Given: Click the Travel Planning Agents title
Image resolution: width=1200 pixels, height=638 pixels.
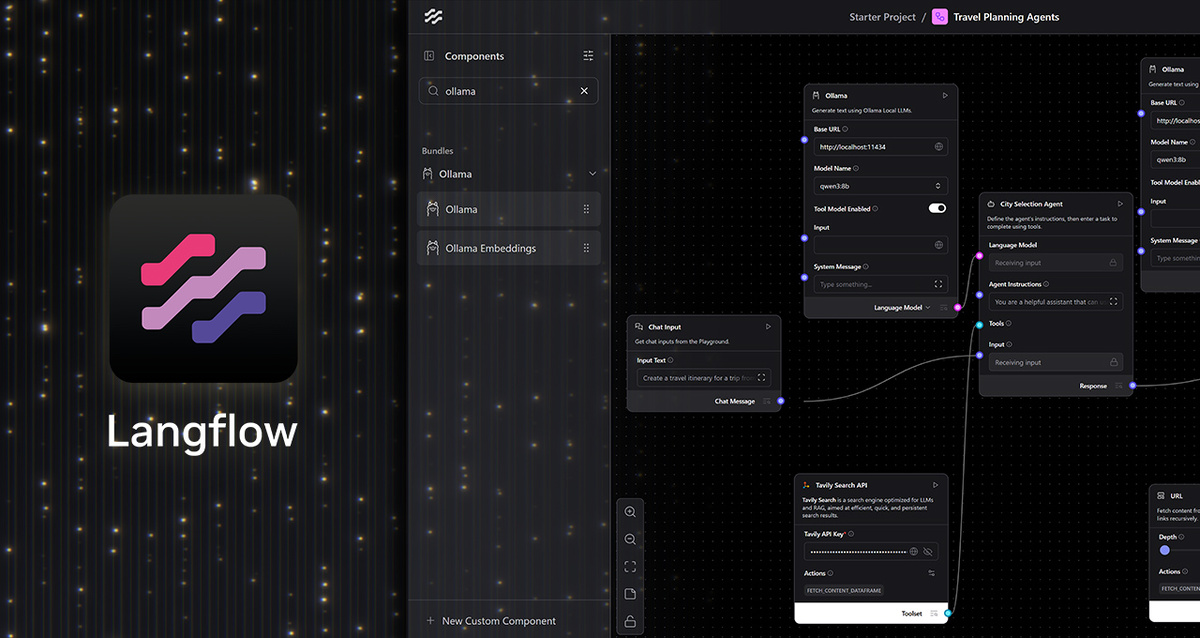Looking at the screenshot, I should (x=1006, y=17).
